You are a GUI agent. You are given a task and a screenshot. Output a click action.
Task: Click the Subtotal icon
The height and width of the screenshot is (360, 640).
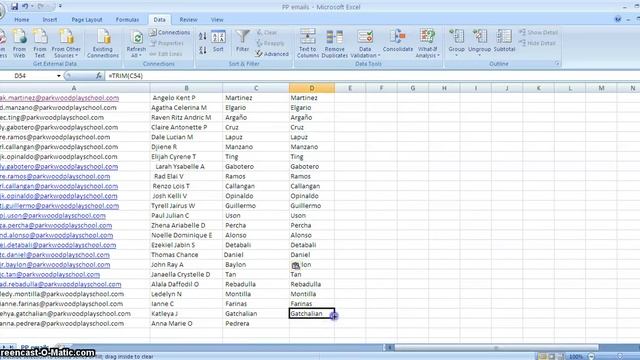pyautogui.click(x=504, y=41)
